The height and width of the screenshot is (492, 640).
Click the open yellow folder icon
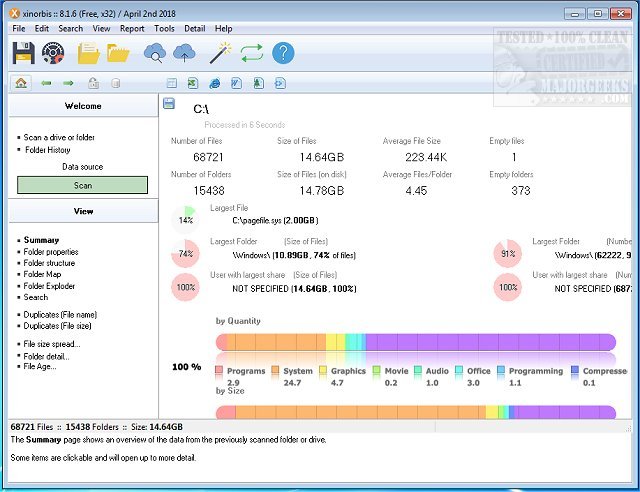pyautogui.click(x=118, y=53)
